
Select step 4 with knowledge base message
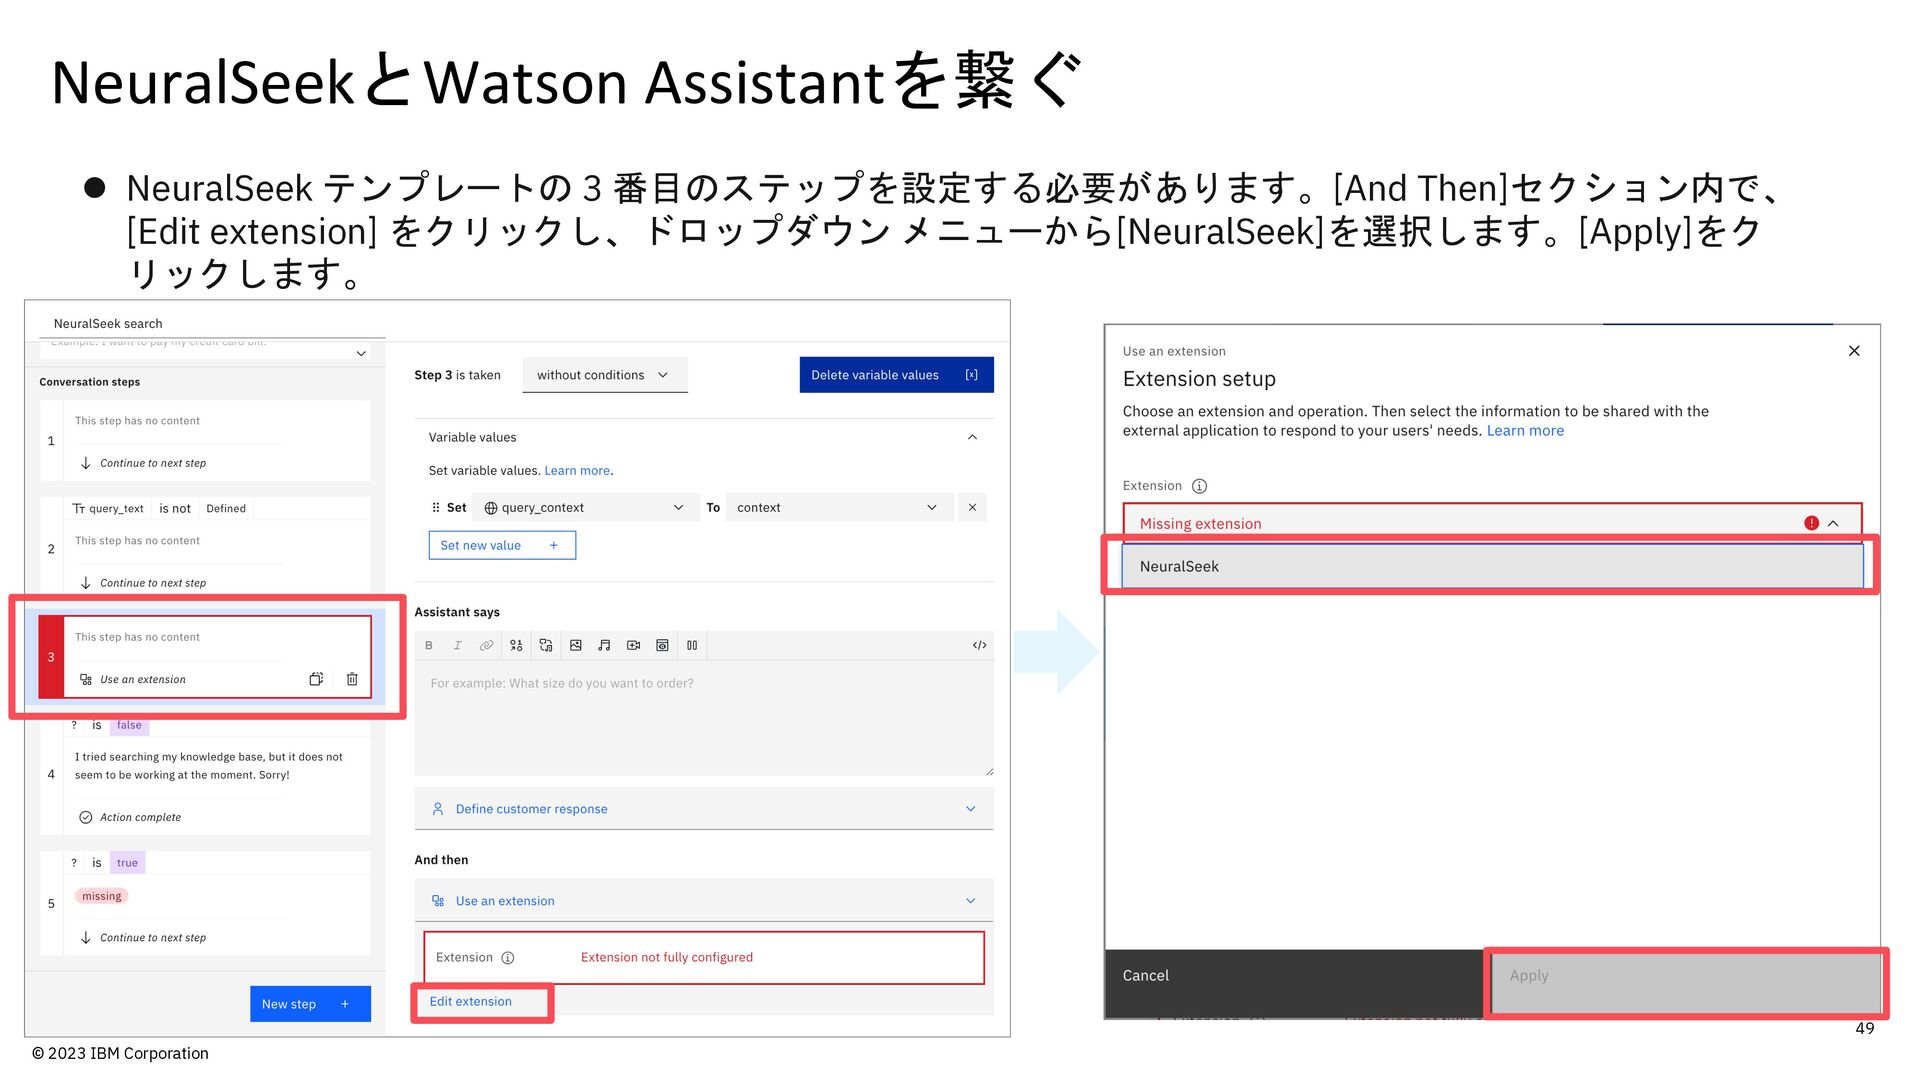205,774
